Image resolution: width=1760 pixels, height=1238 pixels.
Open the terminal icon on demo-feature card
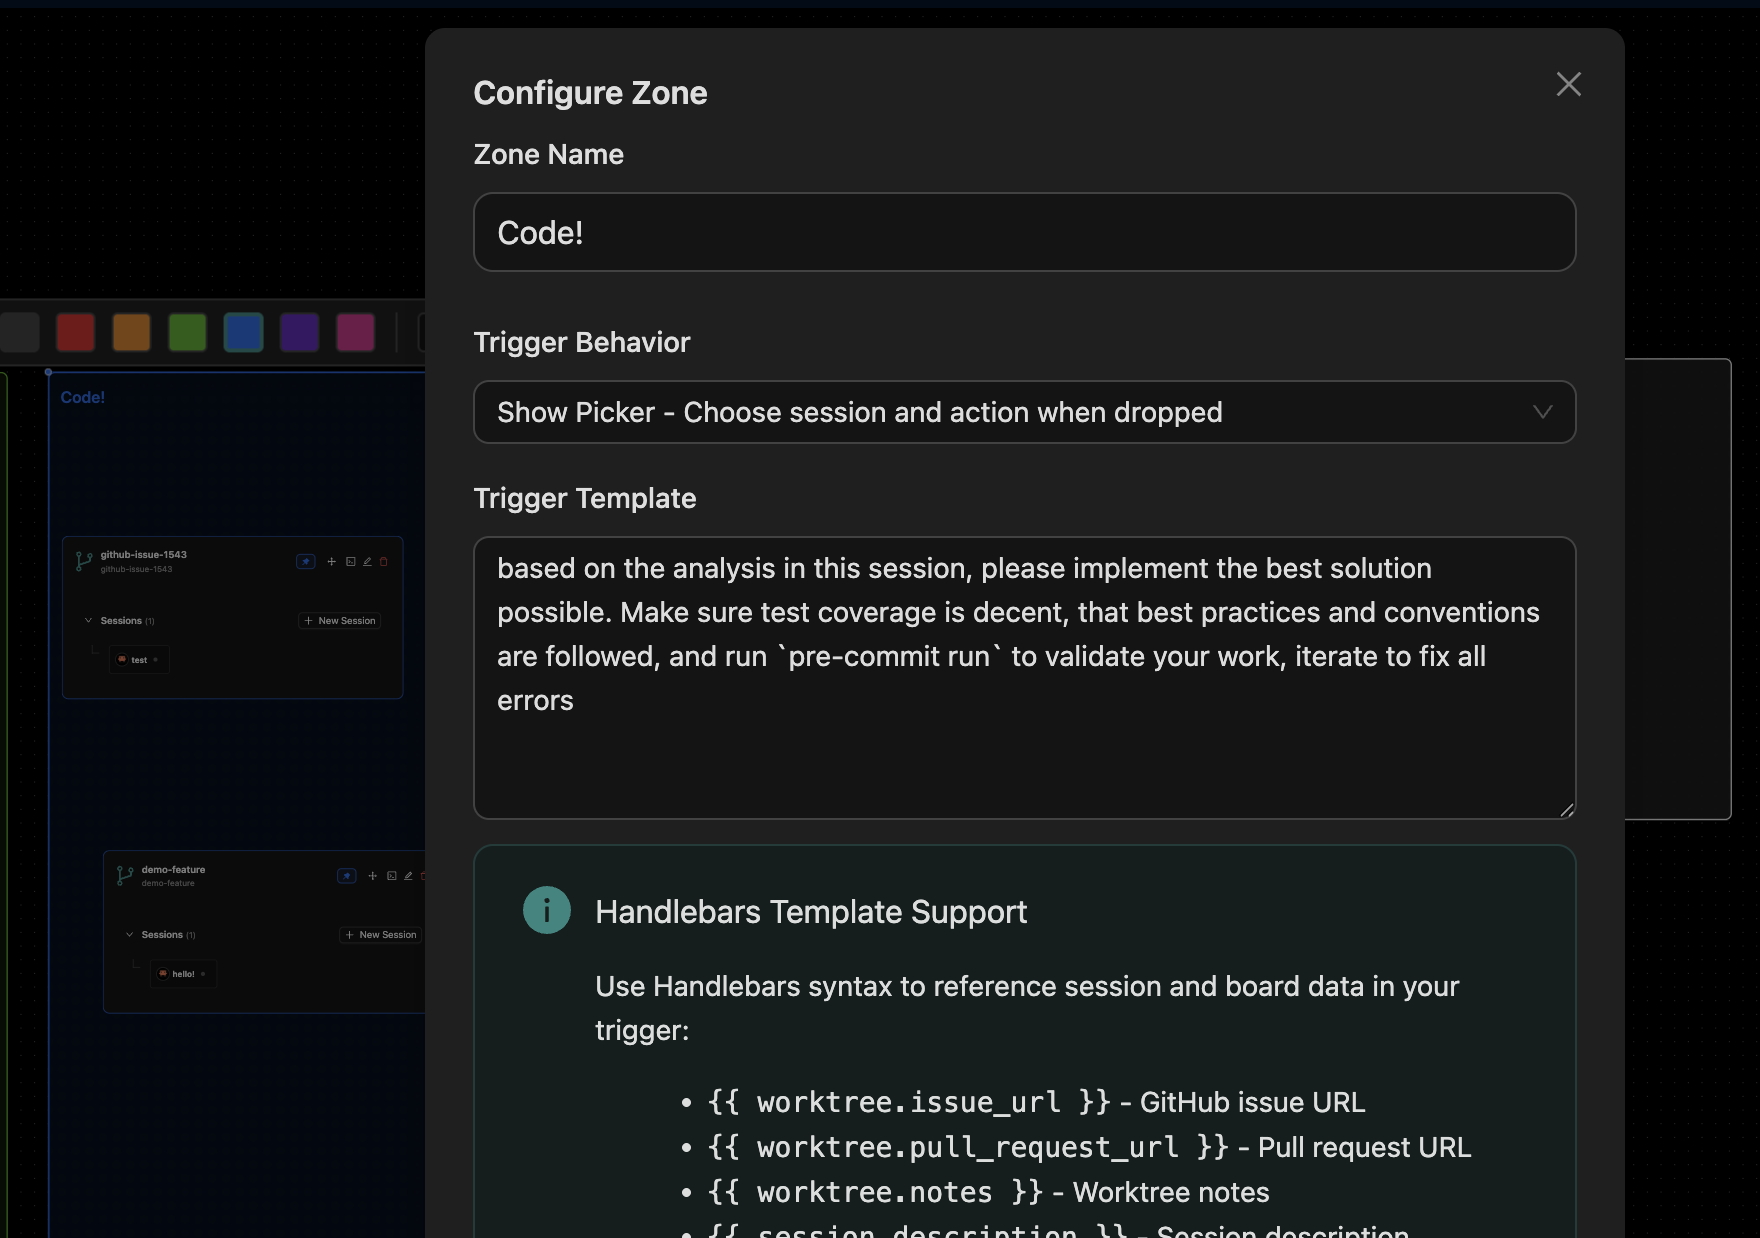(392, 875)
